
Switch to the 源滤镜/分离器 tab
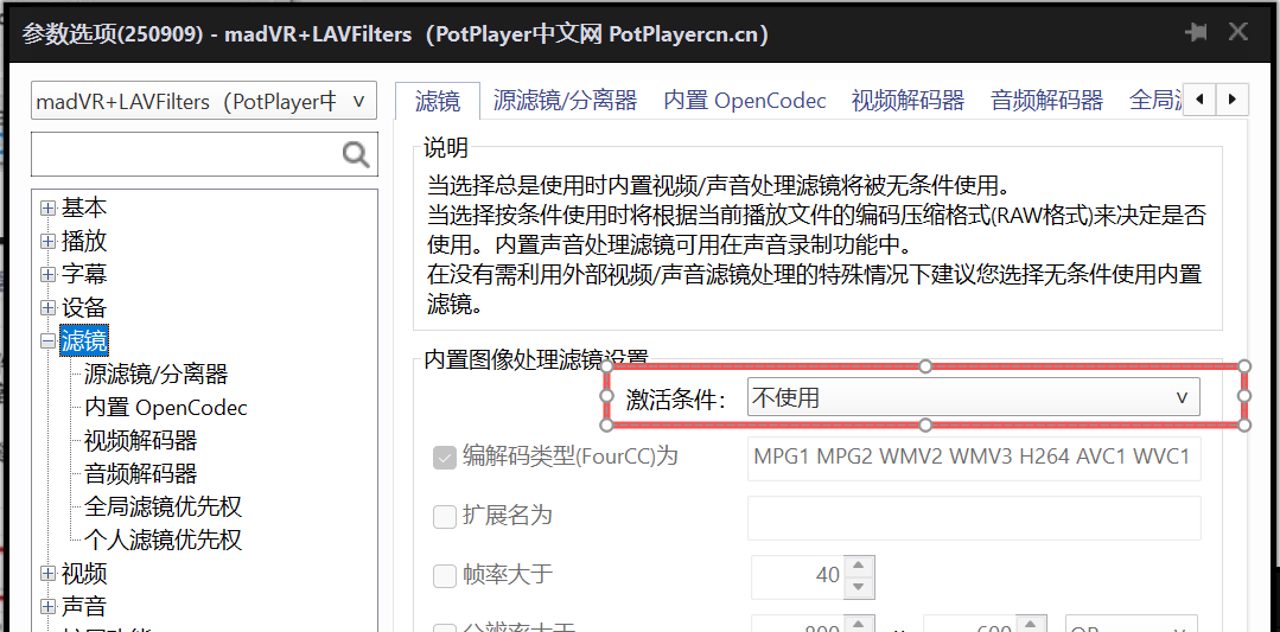pos(565,101)
